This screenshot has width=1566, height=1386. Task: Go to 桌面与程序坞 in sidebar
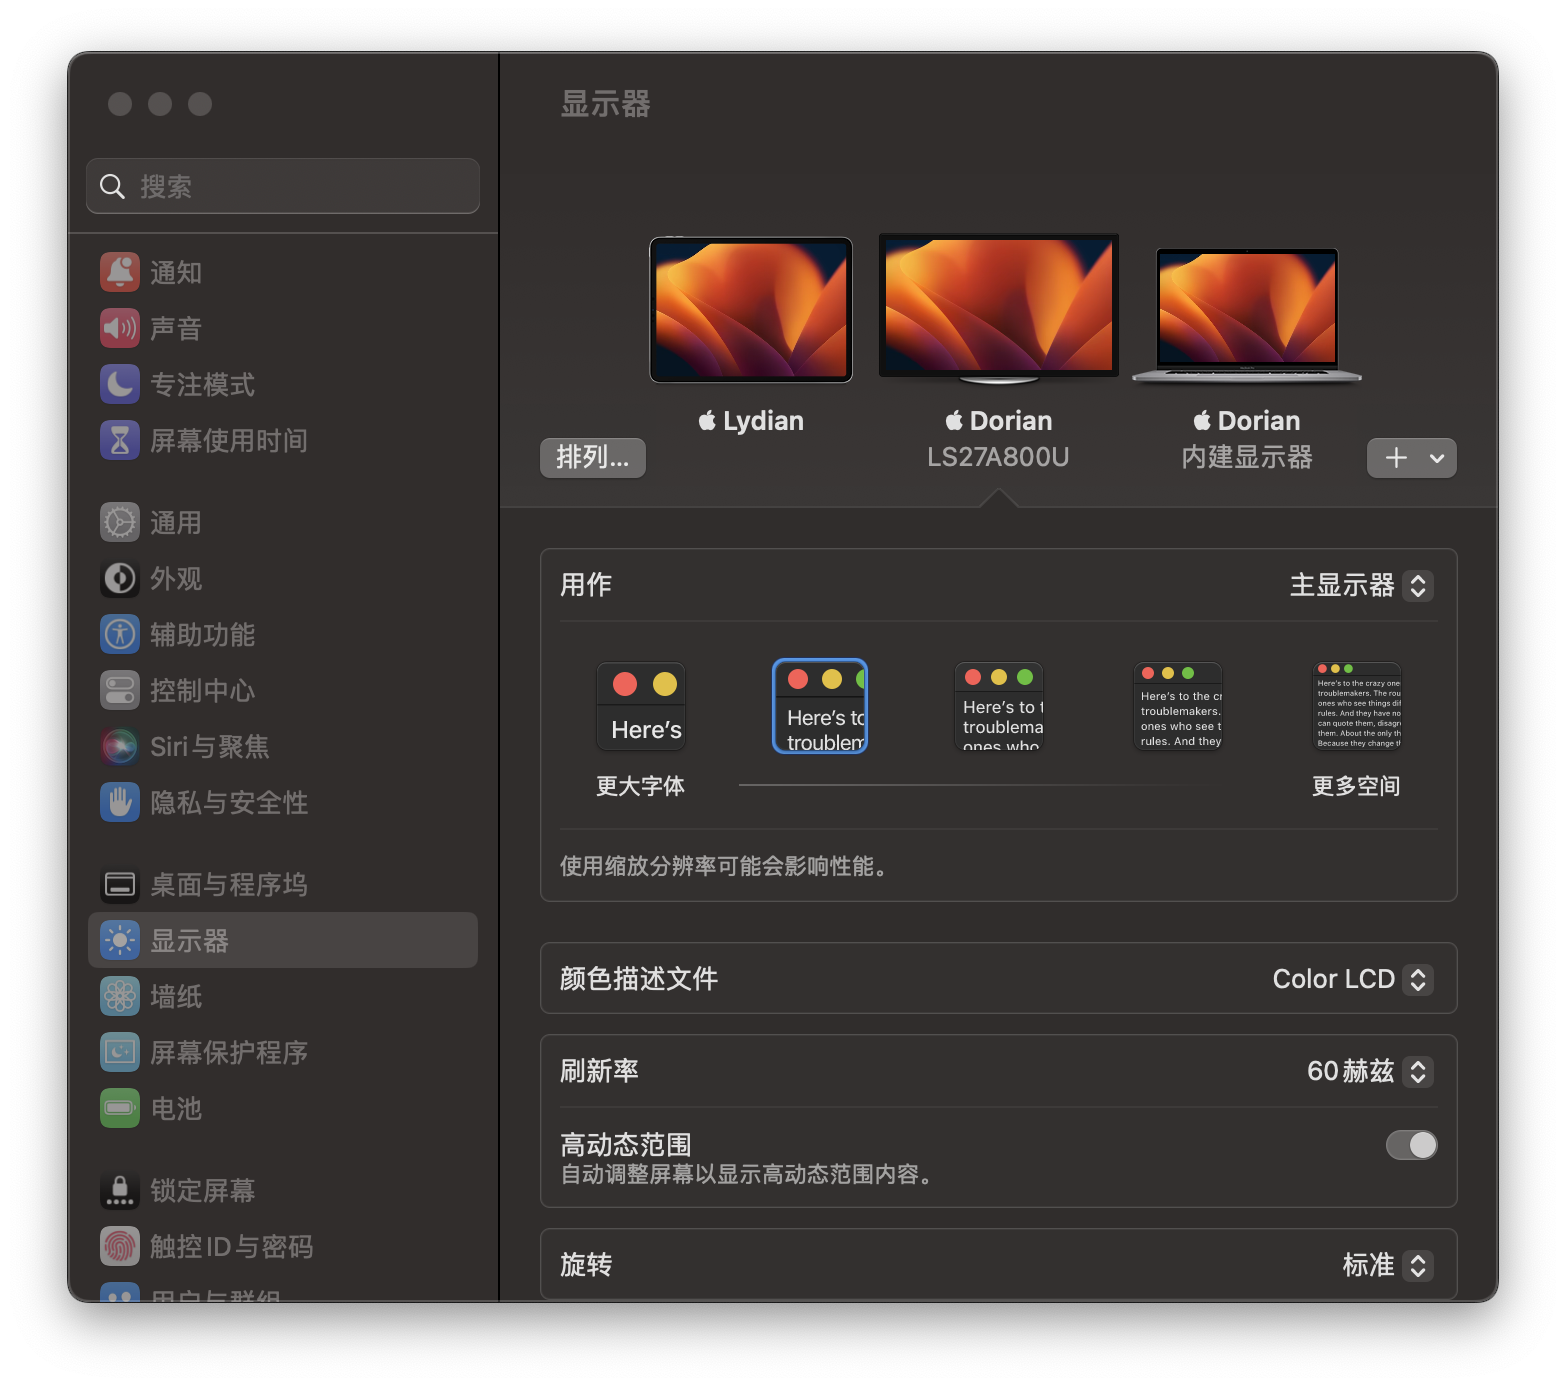coord(228,884)
